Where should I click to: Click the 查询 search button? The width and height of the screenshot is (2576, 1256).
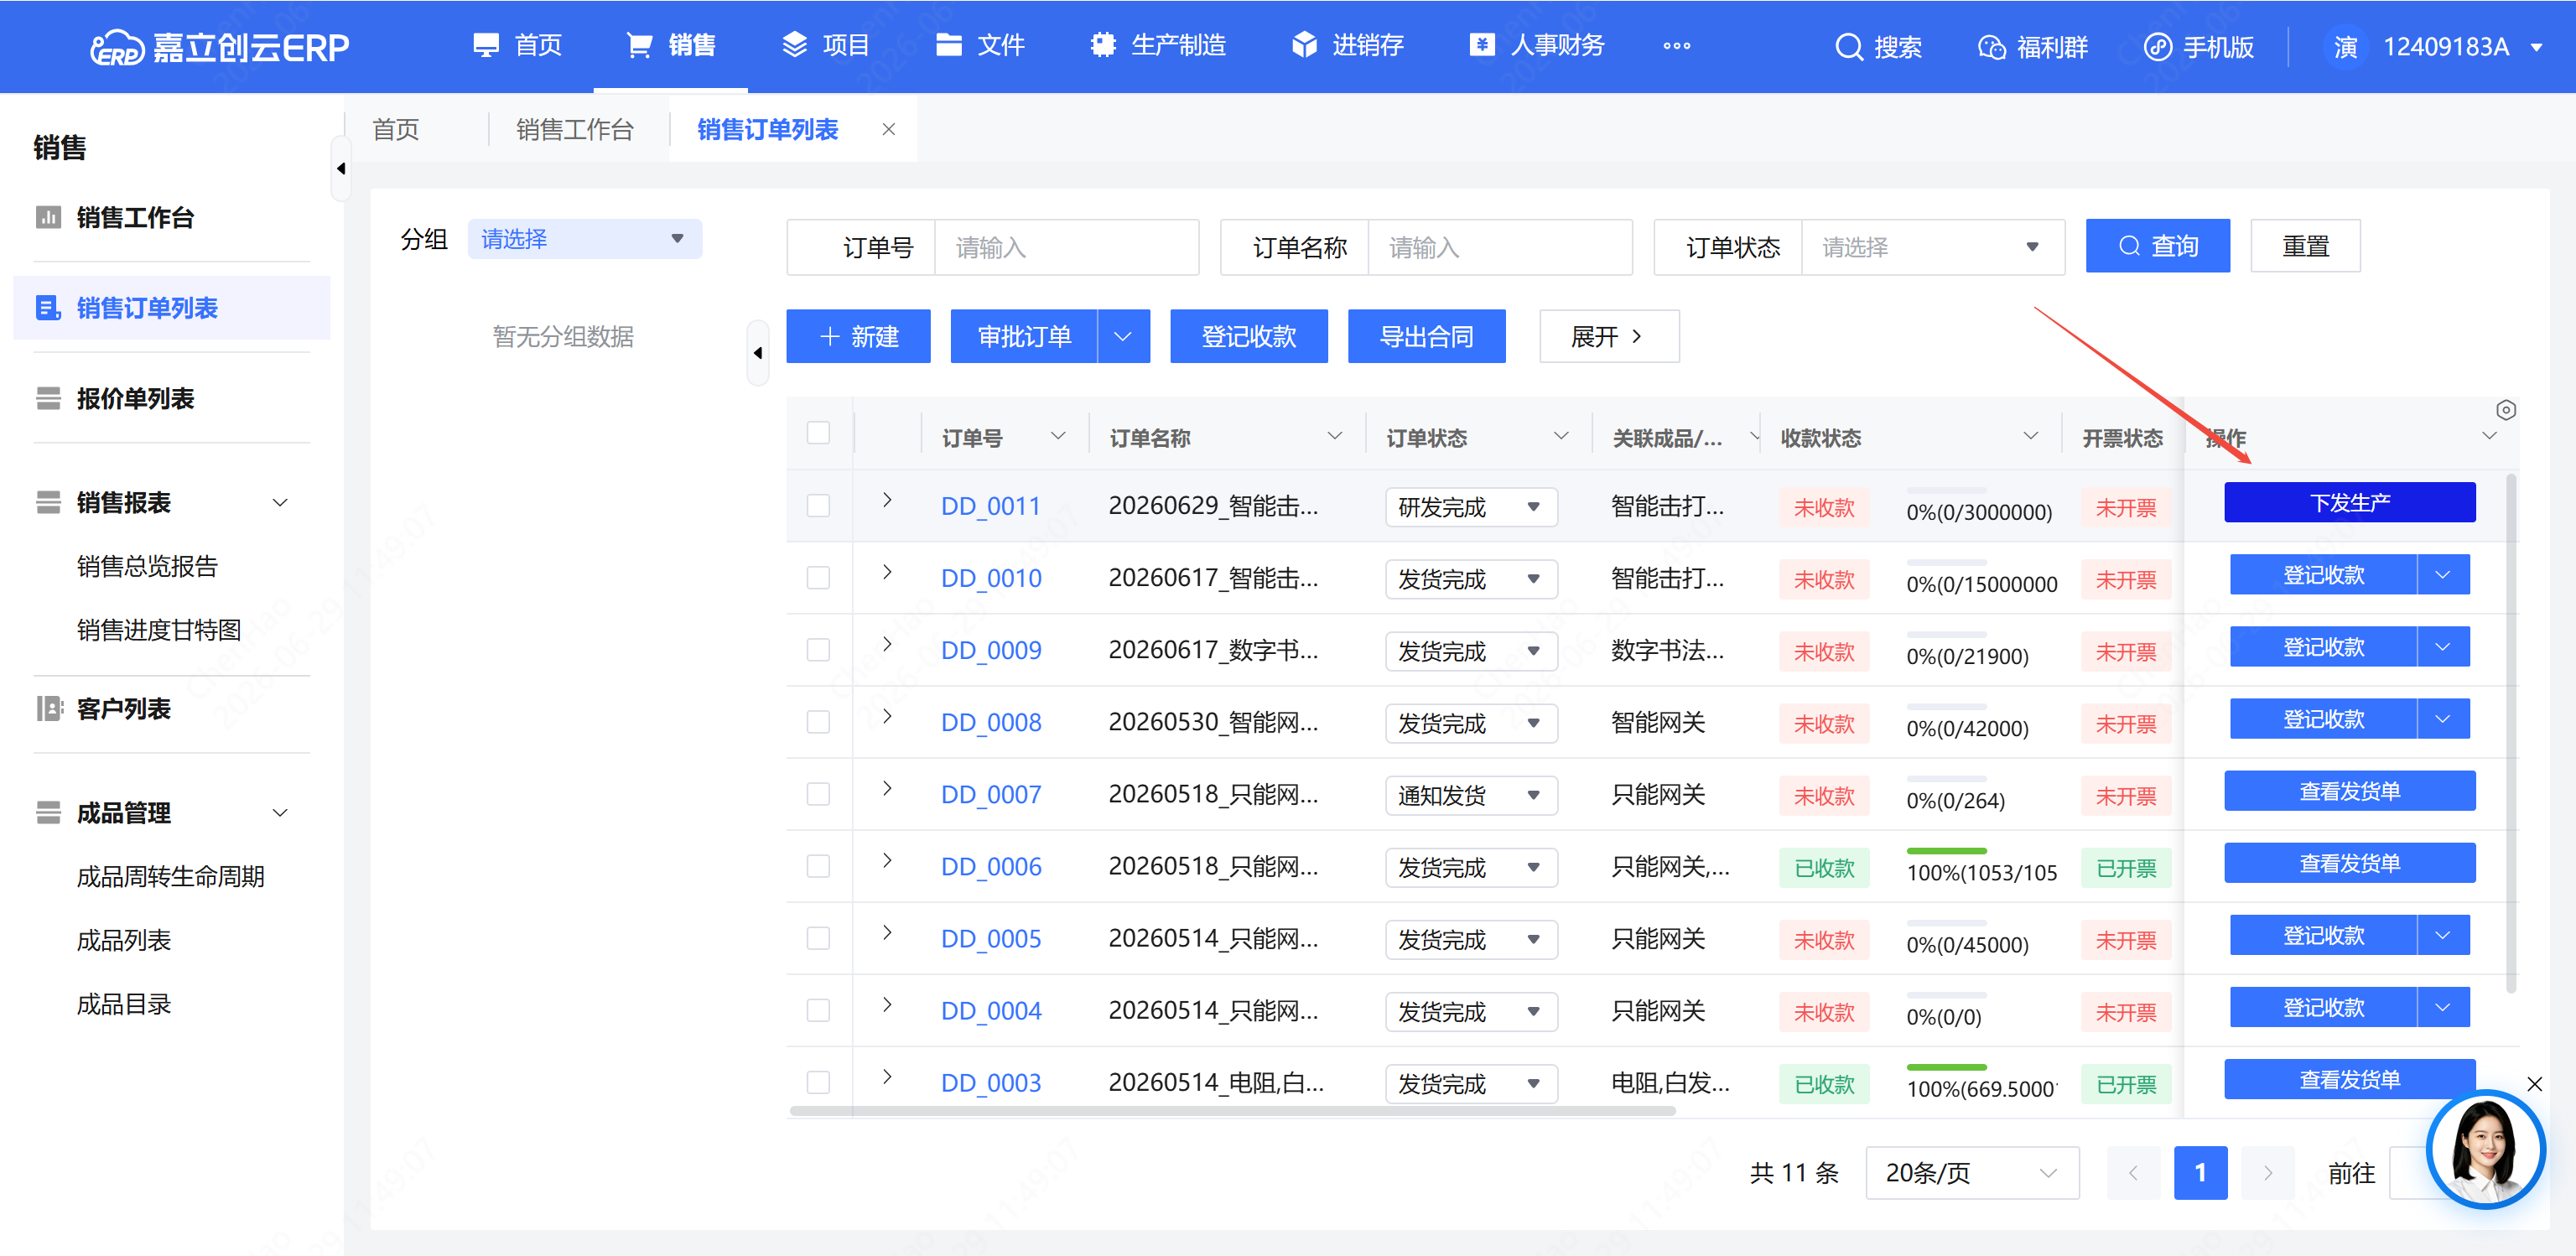tap(2157, 246)
